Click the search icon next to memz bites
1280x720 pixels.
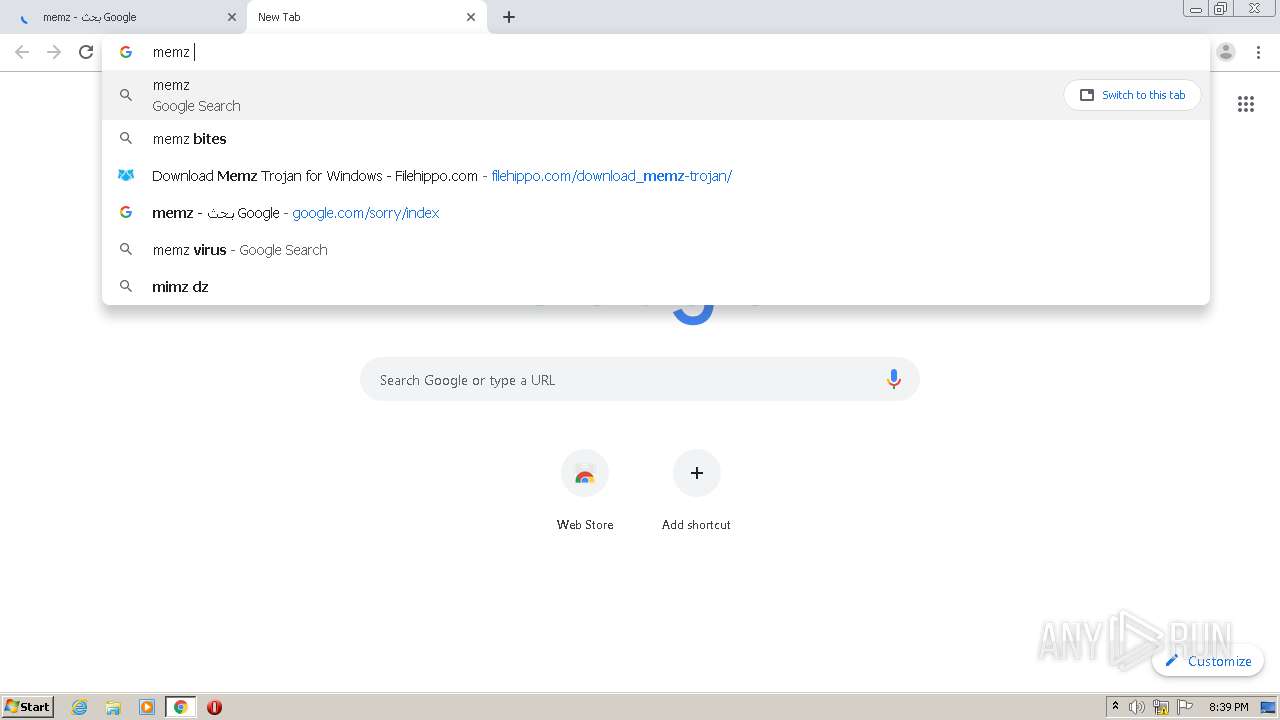[126, 138]
